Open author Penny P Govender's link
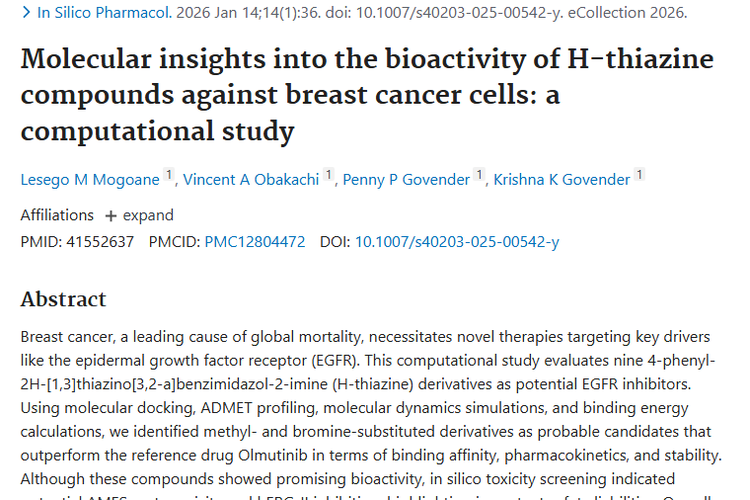Image resolution: width=750 pixels, height=500 pixels. [x=406, y=180]
